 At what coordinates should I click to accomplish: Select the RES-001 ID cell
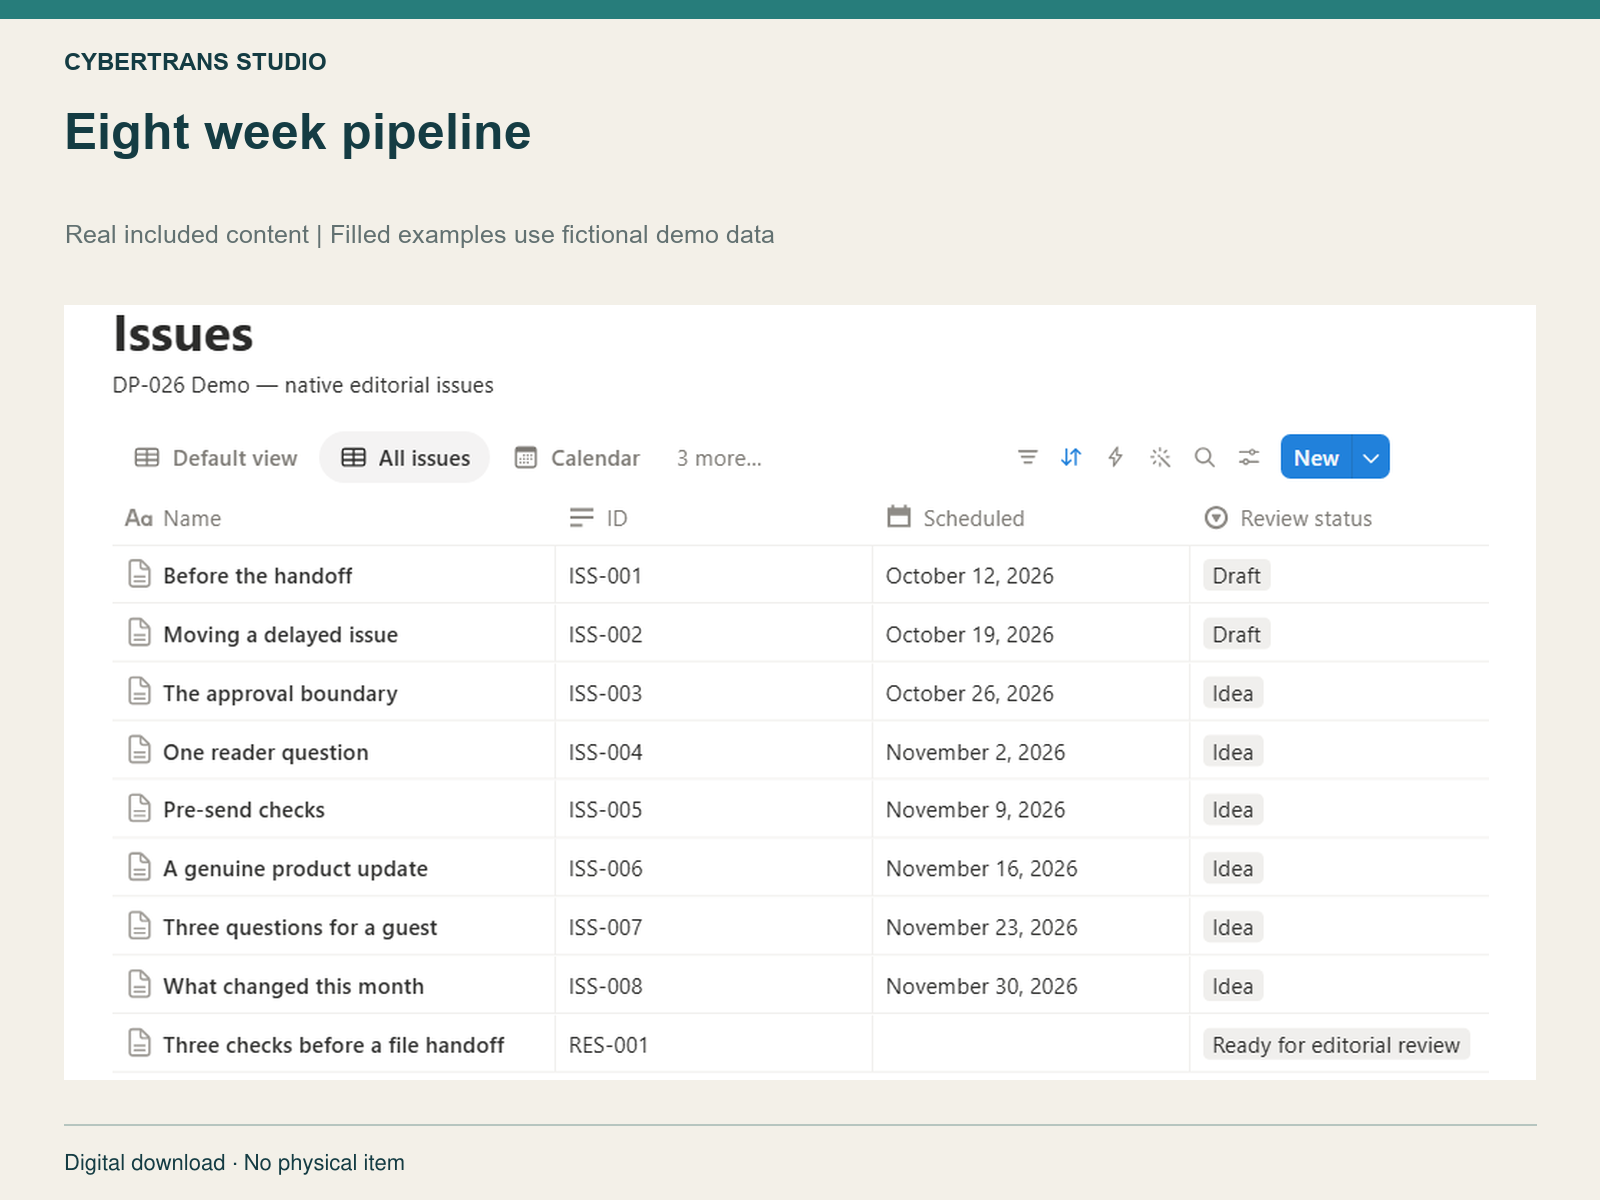713,1044
